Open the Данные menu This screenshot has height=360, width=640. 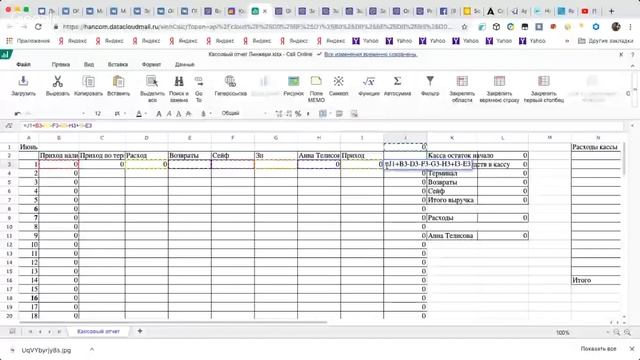184,64
